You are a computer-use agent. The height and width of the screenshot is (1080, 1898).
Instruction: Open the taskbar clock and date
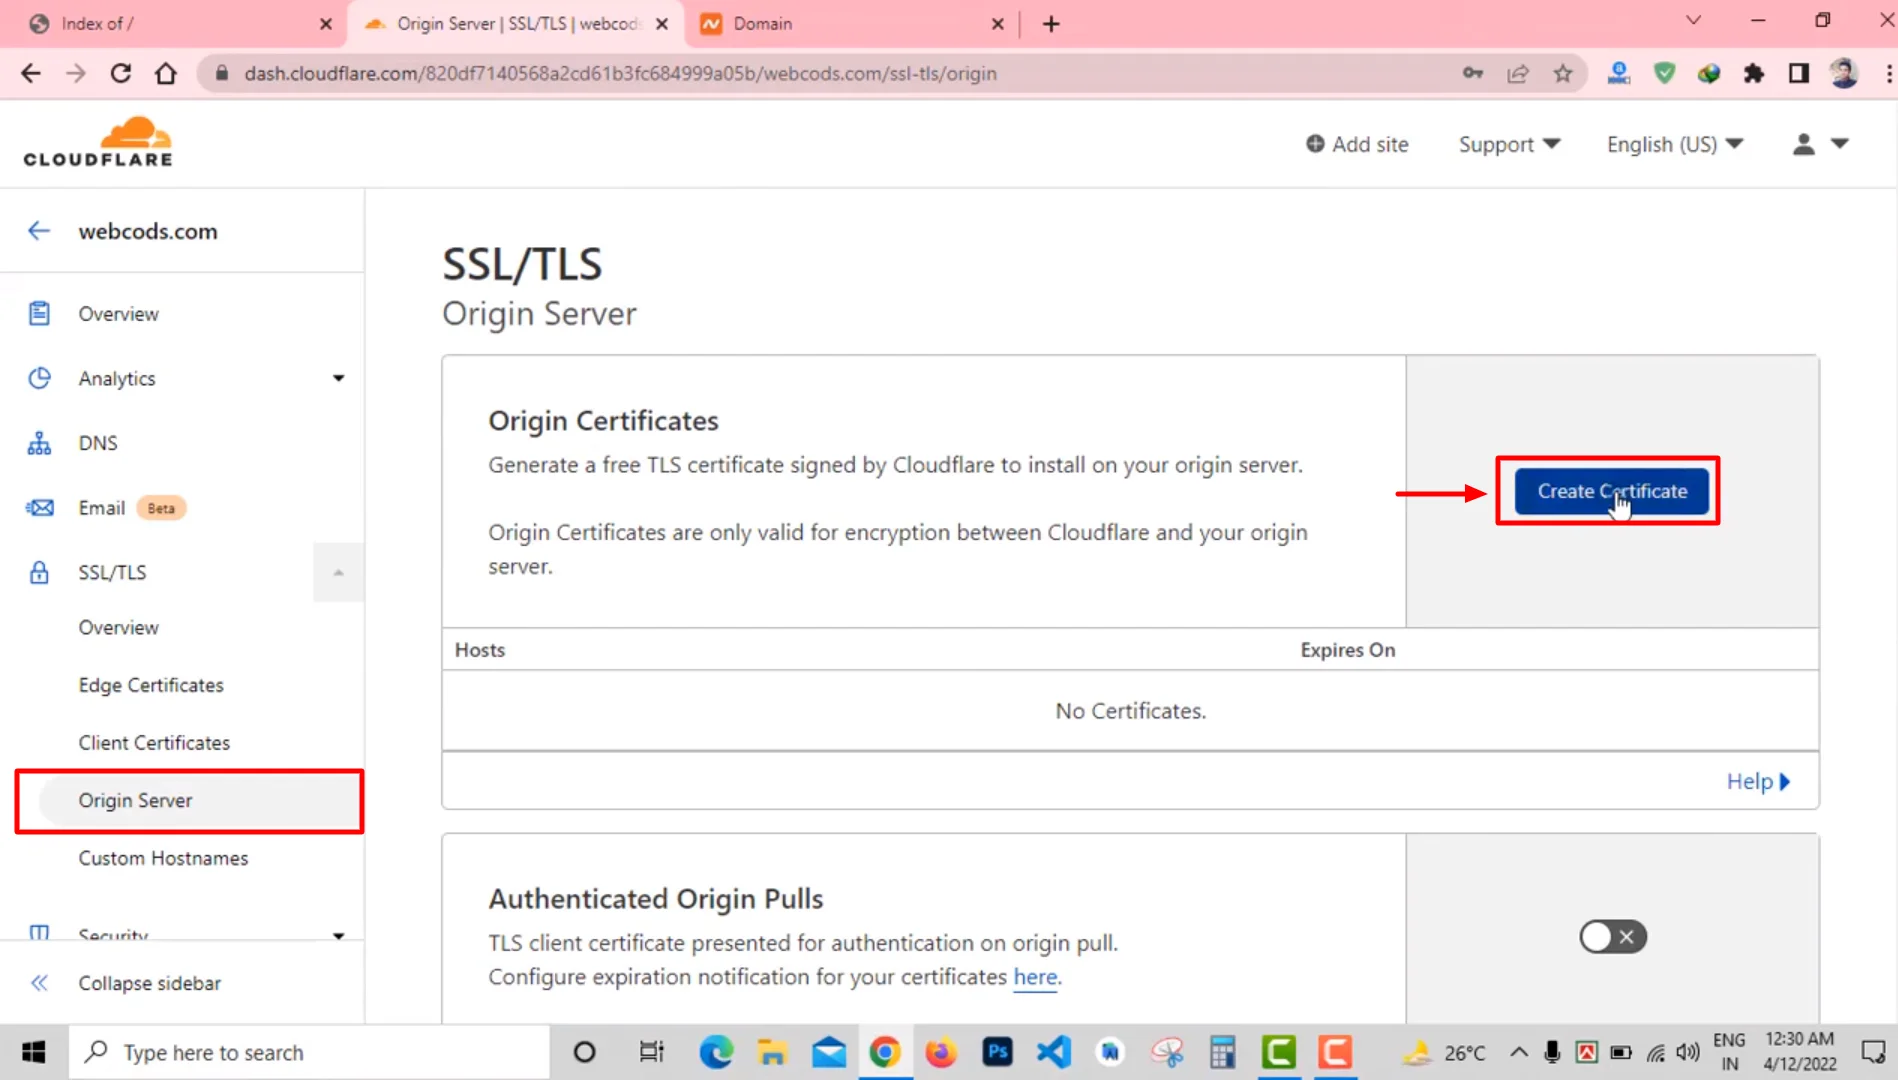pos(1799,1052)
